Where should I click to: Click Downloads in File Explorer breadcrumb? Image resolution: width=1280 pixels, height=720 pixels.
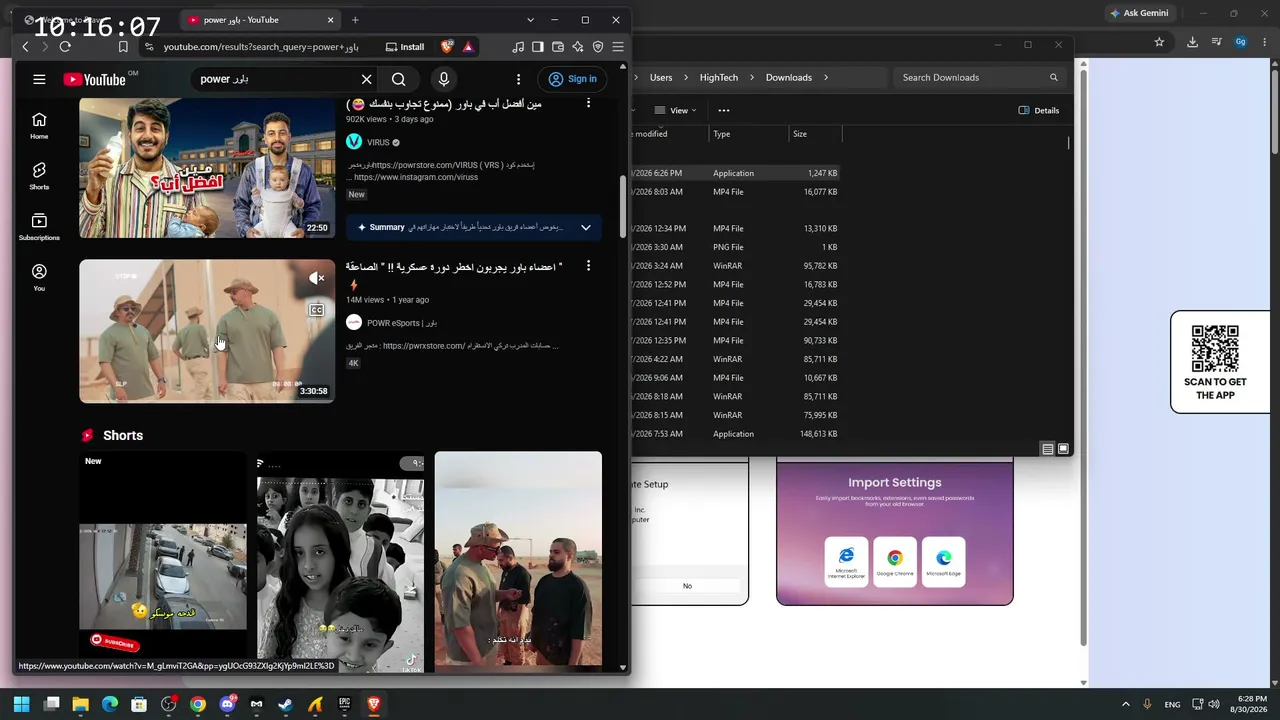click(x=789, y=77)
